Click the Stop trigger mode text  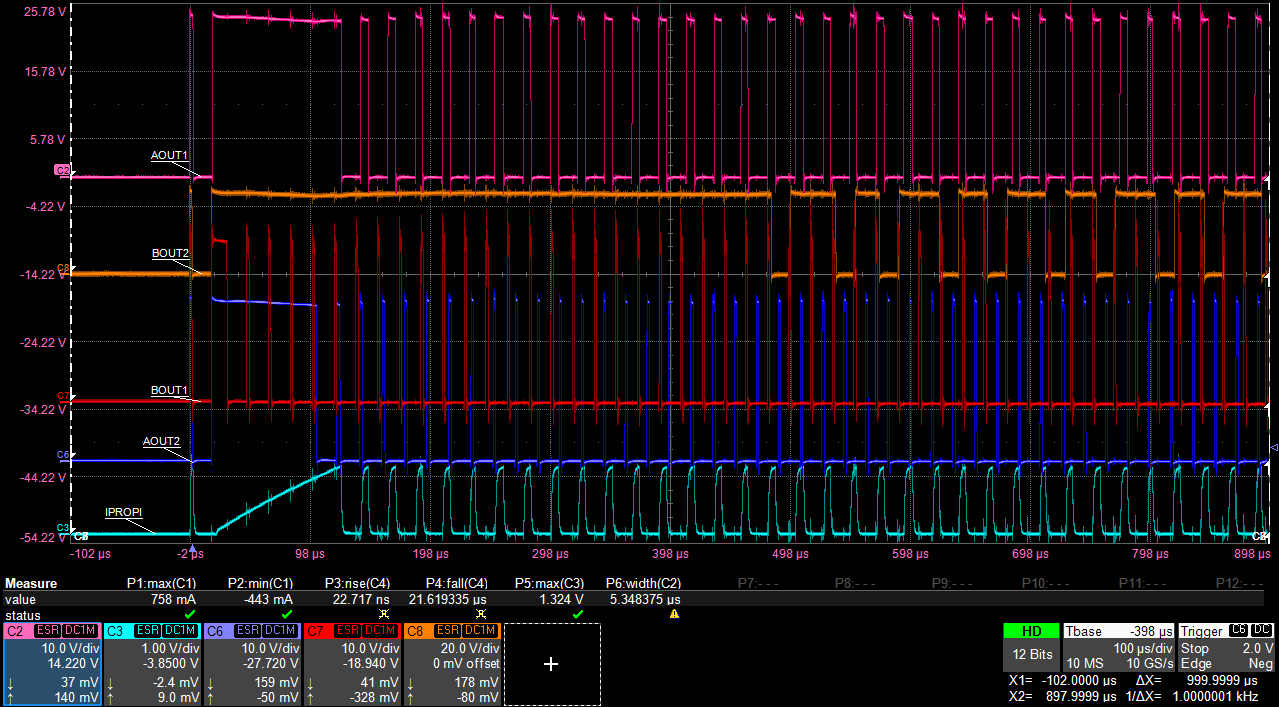click(x=1195, y=648)
